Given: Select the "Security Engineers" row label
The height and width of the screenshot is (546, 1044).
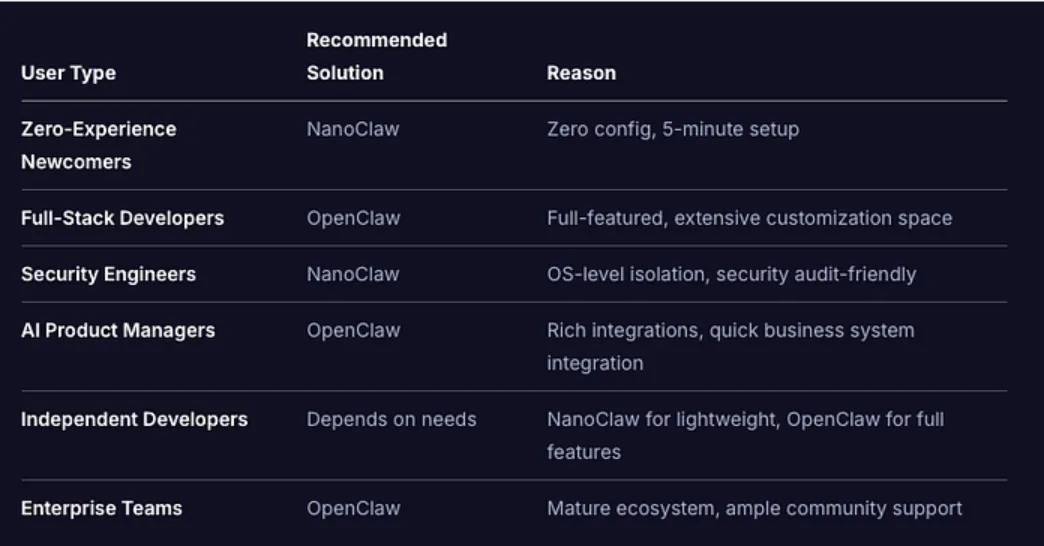Looking at the screenshot, I should [108, 274].
